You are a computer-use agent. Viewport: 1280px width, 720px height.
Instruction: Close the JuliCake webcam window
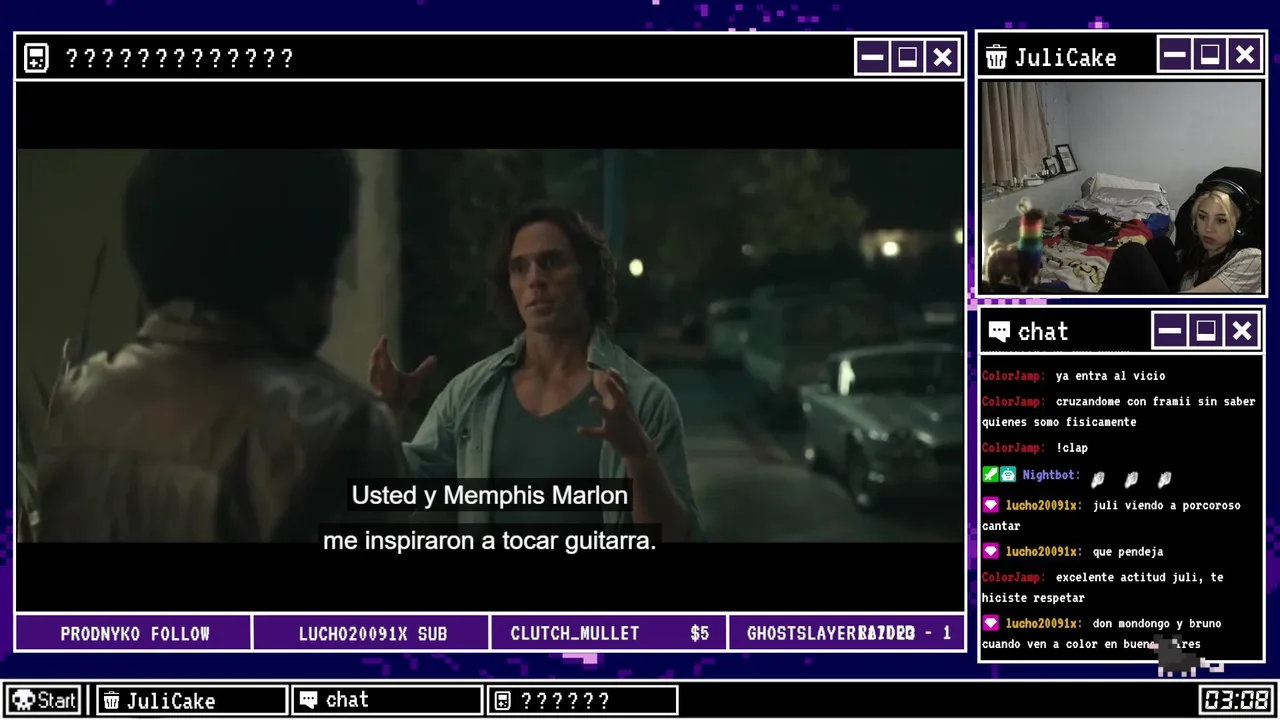[1245, 55]
